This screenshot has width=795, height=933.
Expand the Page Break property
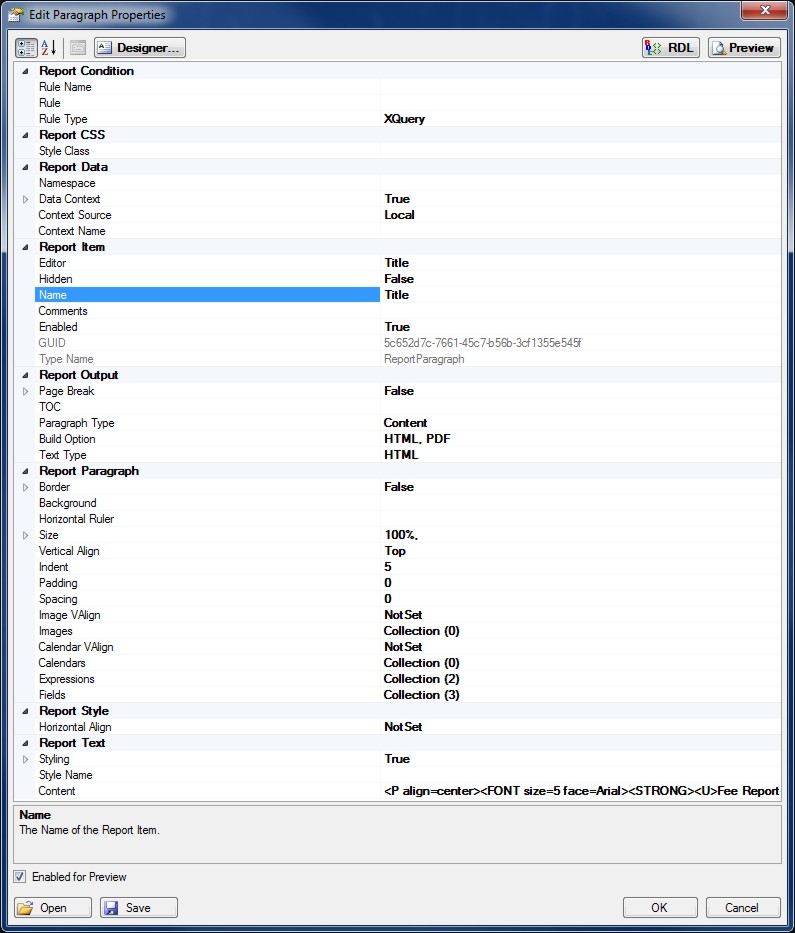[x=25, y=392]
